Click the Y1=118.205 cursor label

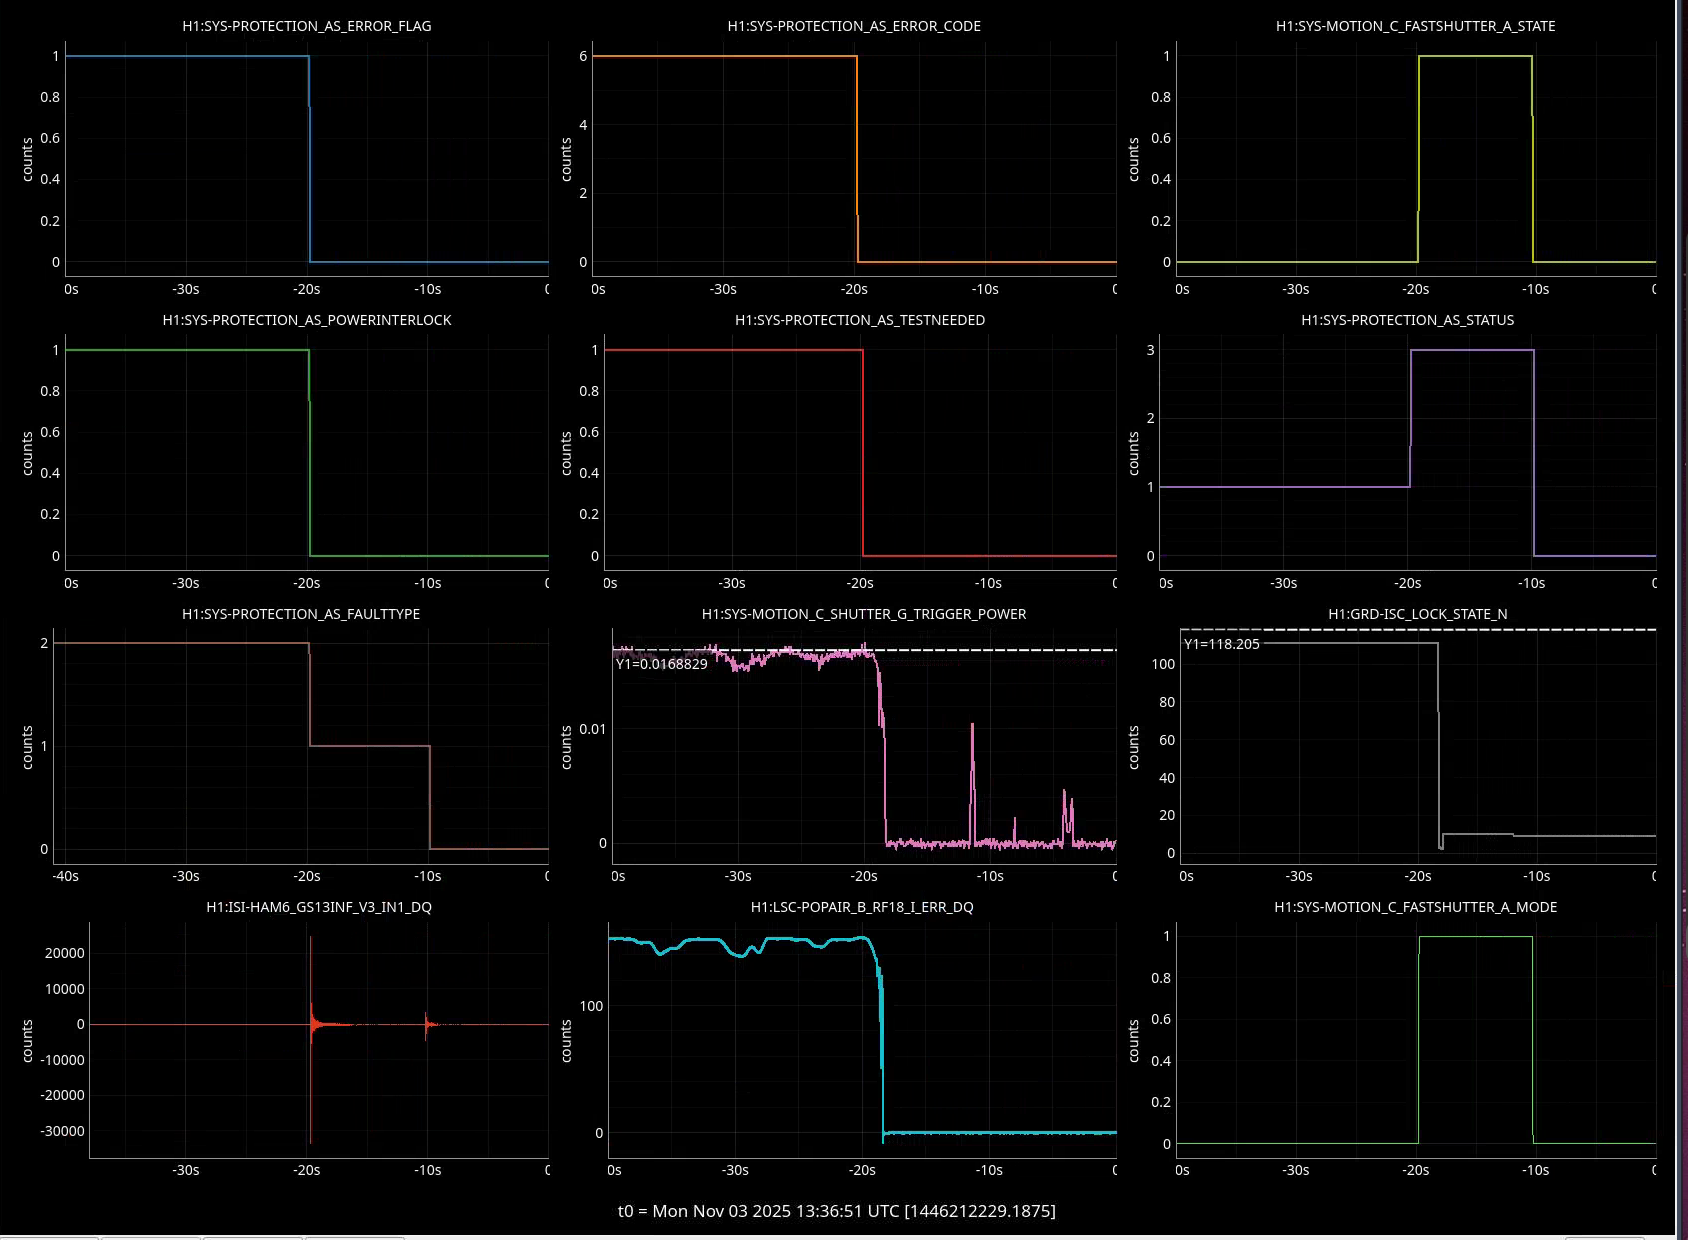pos(1221,644)
